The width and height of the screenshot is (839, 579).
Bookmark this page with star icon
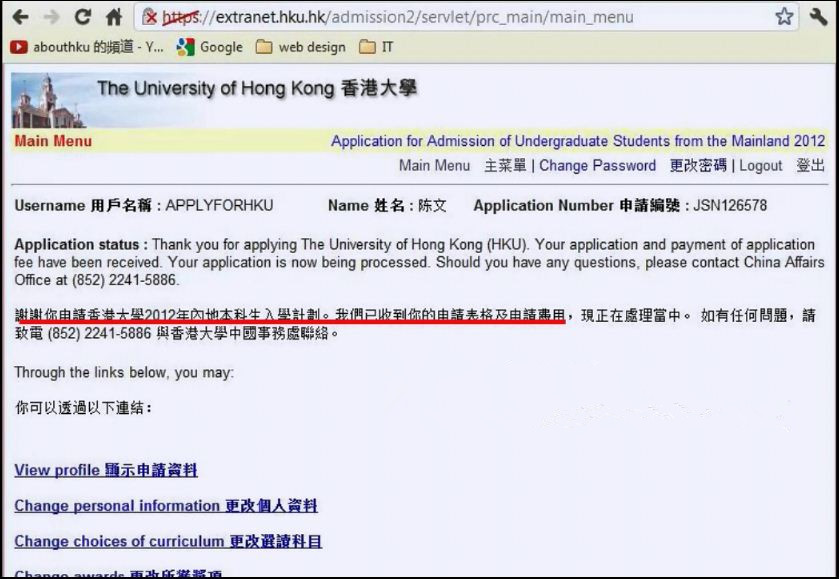[784, 17]
